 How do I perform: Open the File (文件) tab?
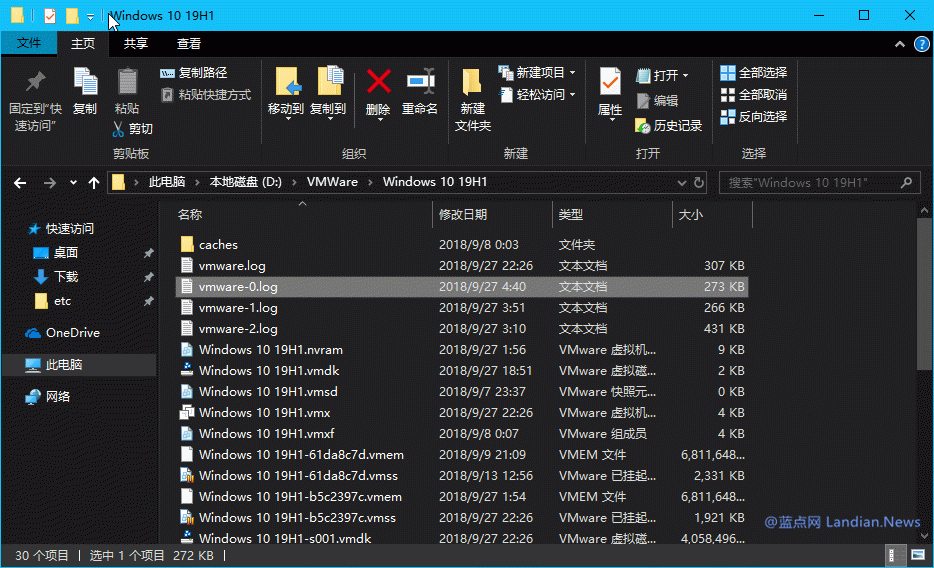point(29,43)
